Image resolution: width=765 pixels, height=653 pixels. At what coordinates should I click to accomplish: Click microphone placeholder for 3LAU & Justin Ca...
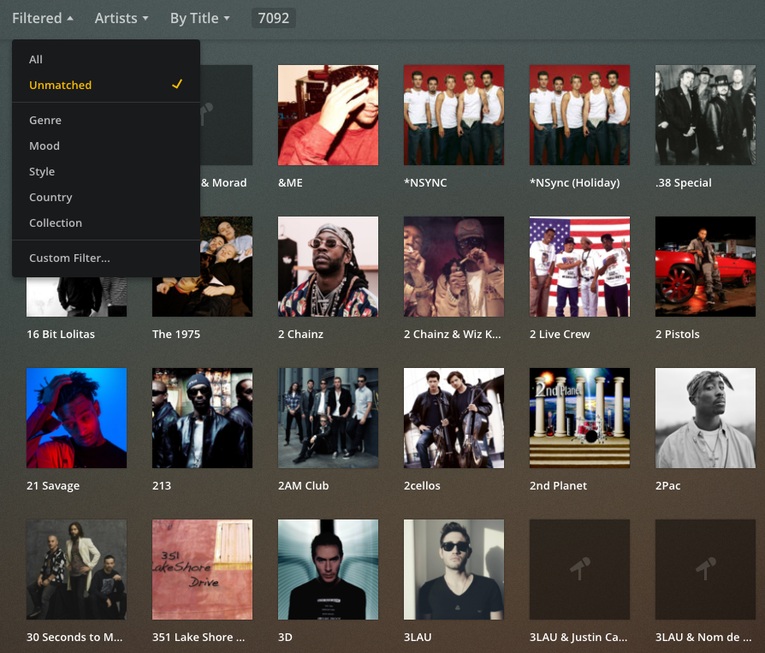tap(580, 570)
